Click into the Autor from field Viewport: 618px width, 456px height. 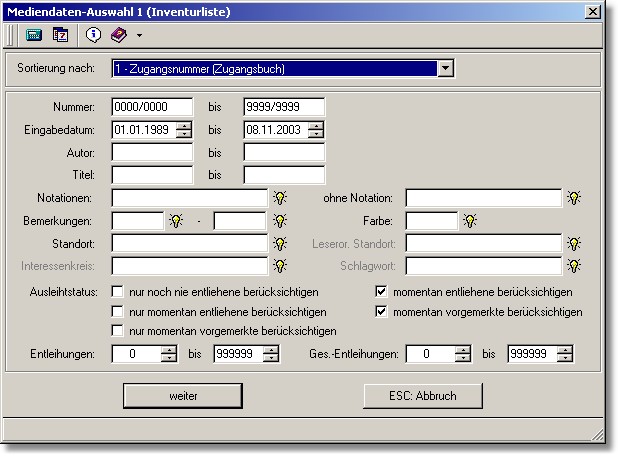152,152
